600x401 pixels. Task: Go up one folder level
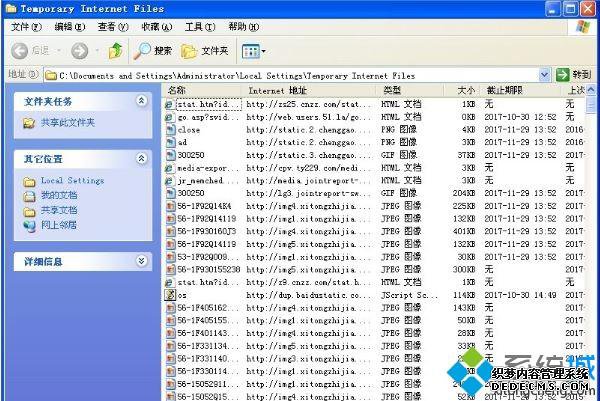(x=116, y=51)
